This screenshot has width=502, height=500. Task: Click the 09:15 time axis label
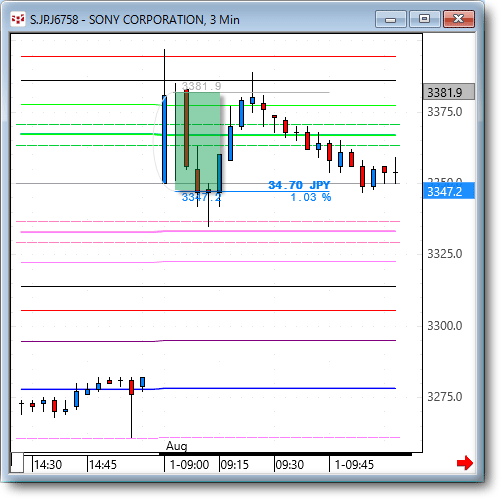[235, 465]
